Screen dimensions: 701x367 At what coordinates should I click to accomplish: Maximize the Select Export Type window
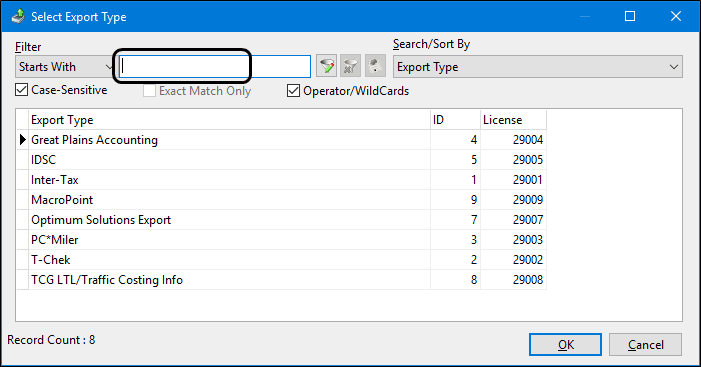point(630,17)
